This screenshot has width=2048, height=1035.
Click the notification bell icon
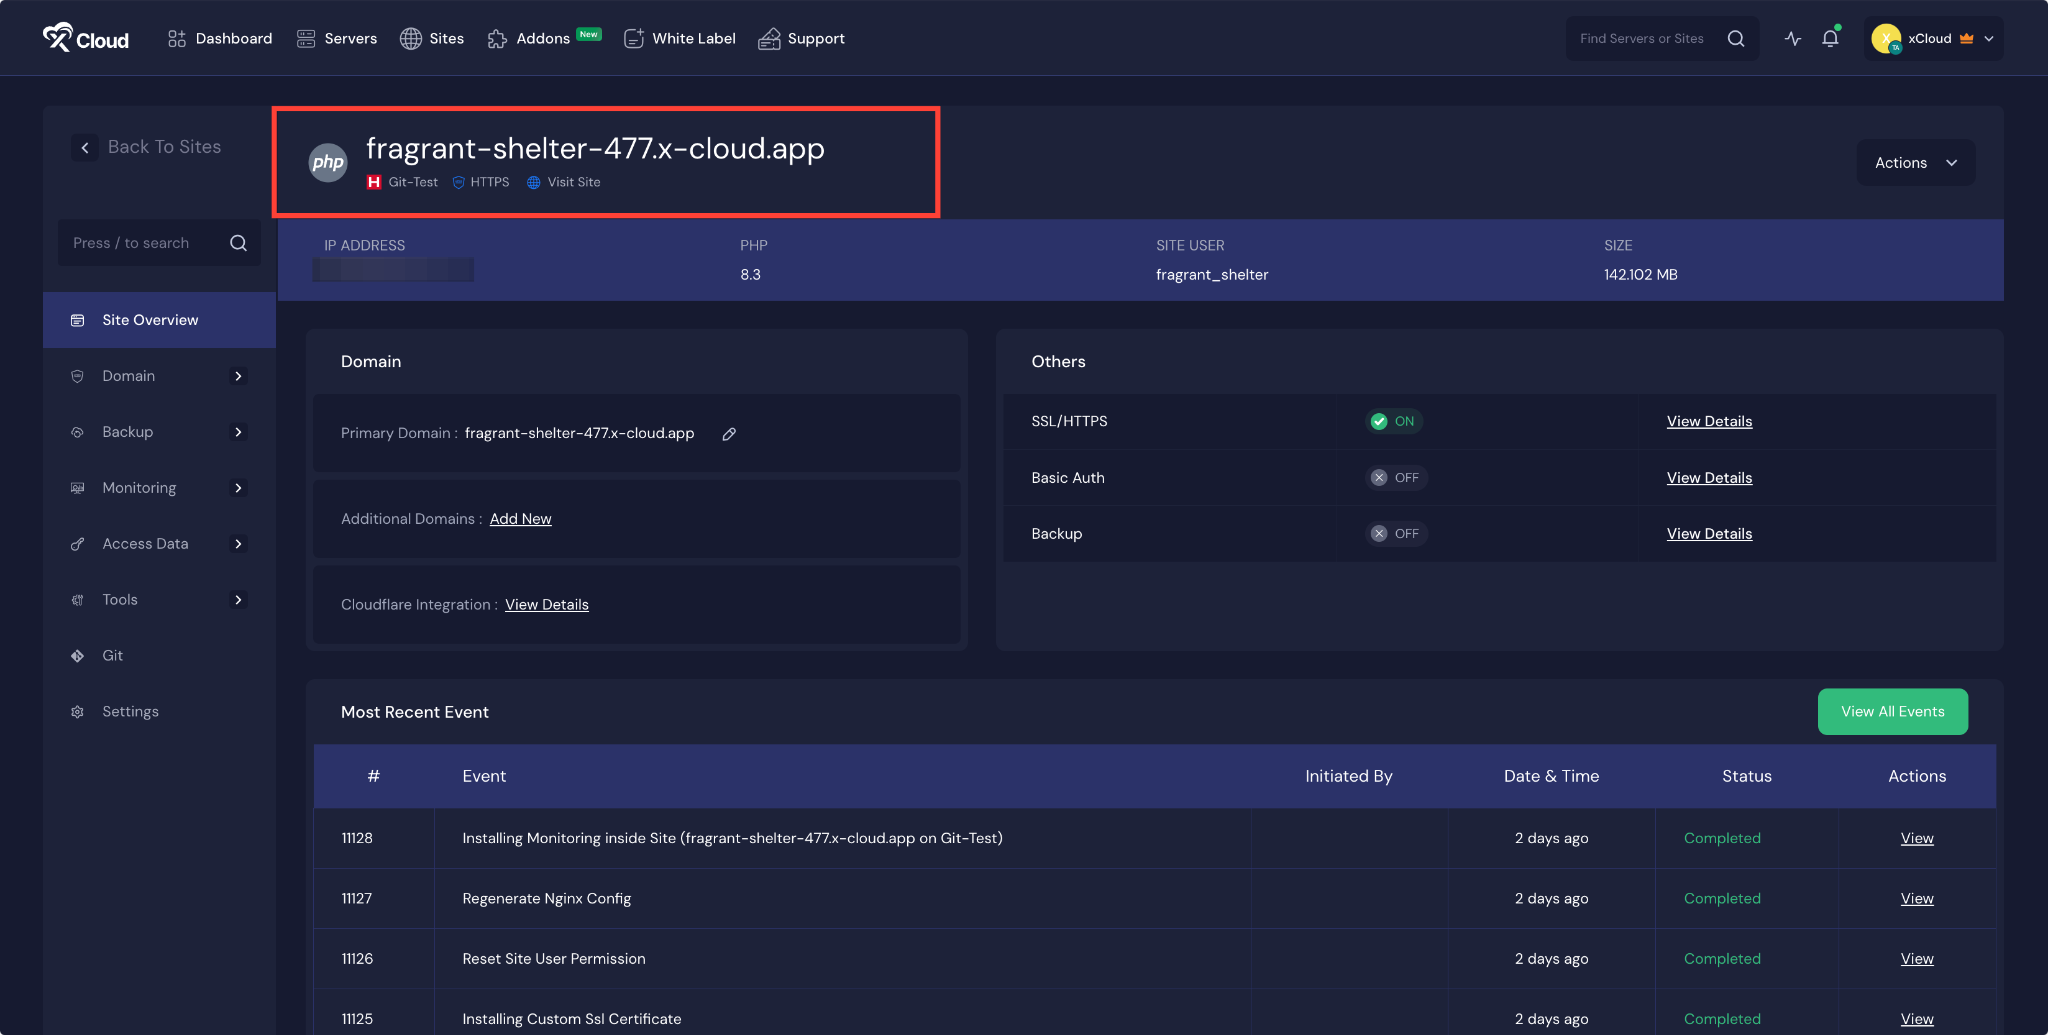1830,39
